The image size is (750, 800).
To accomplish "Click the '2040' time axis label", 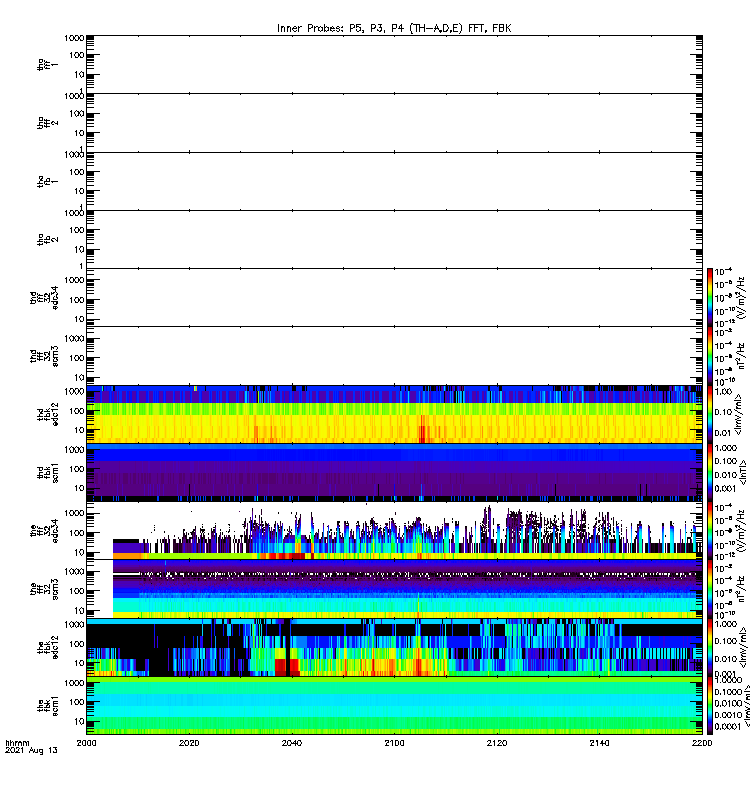I will [x=291, y=743].
